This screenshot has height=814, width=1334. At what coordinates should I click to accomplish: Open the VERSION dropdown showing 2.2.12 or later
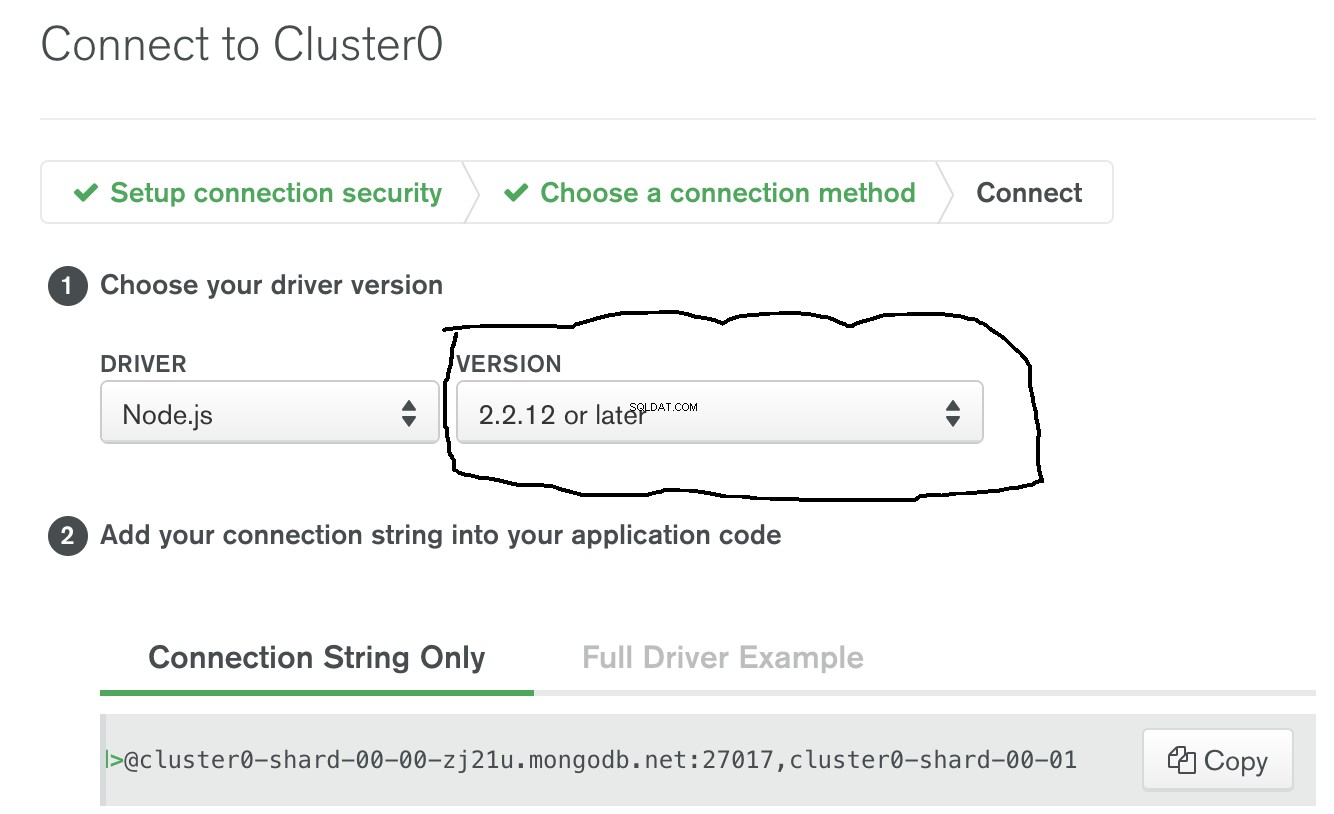(x=720, y=412)
